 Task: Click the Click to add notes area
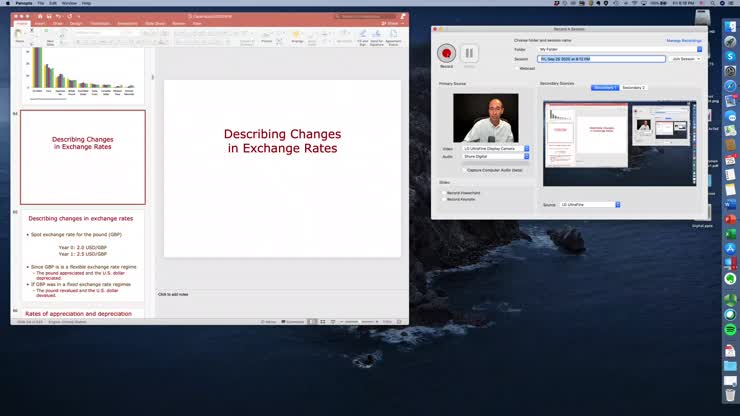[x=173, y=294]
